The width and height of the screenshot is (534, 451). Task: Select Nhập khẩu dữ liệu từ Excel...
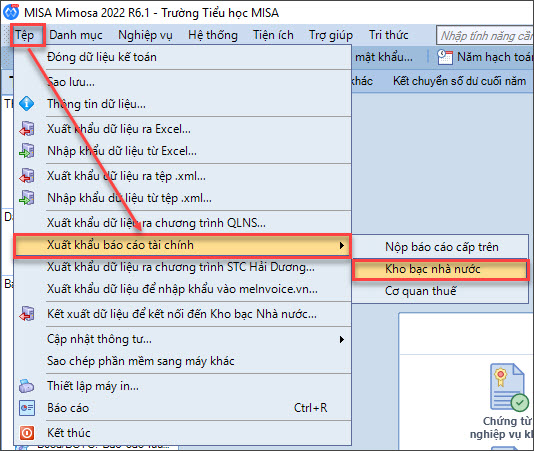183,151
